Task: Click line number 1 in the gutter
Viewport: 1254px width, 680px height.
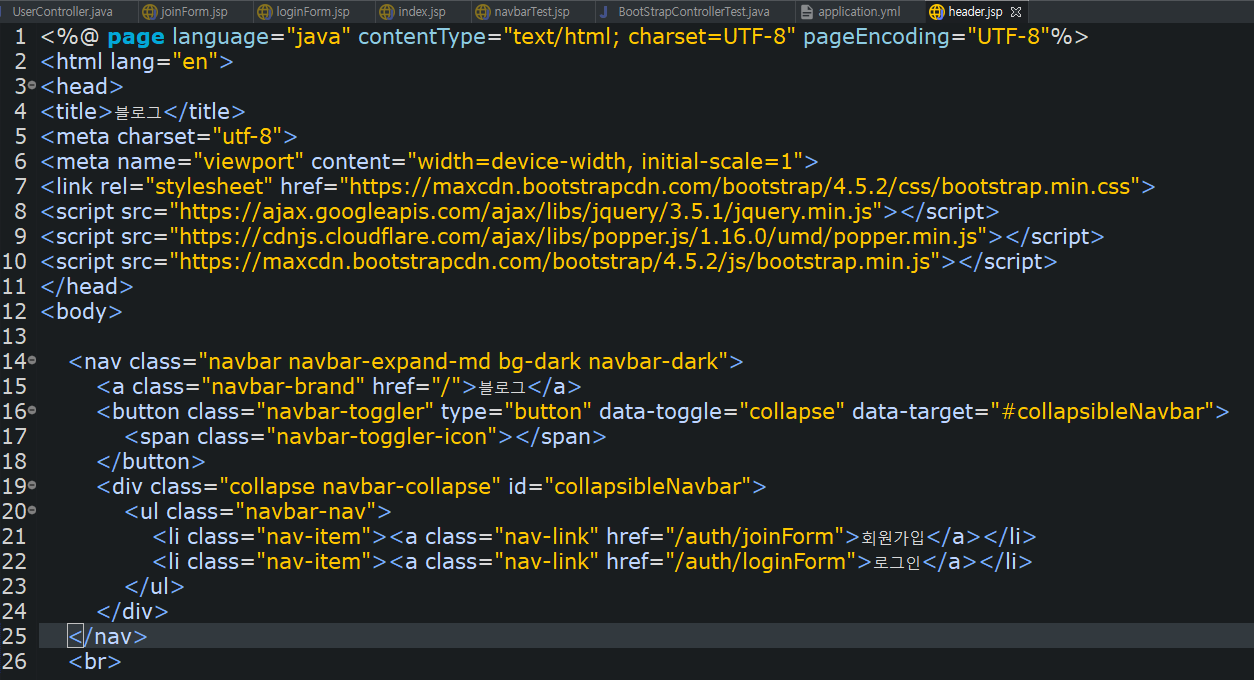Action: [20, 37]
